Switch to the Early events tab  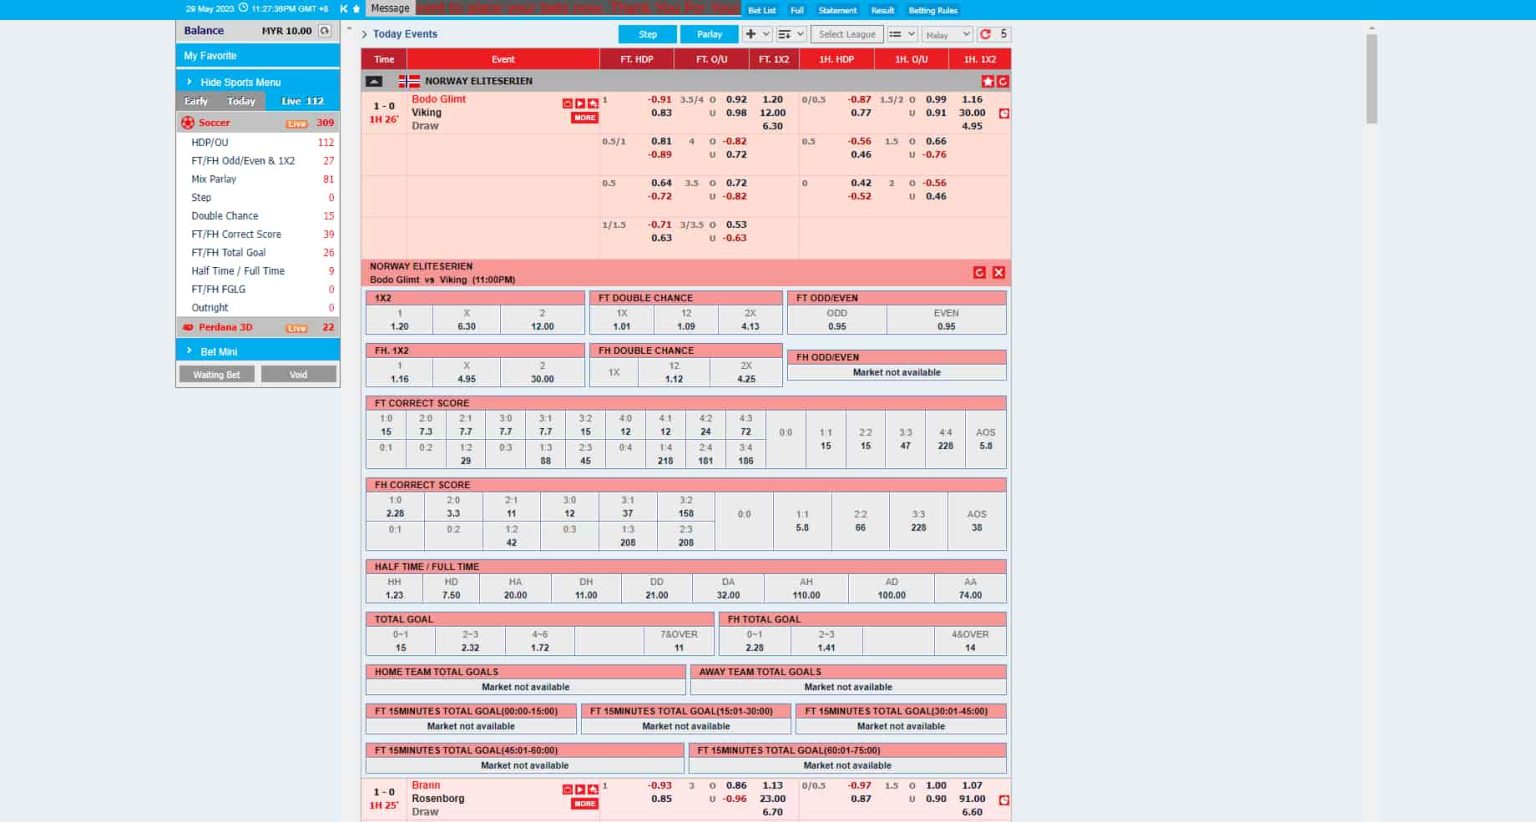coord(196,100)
